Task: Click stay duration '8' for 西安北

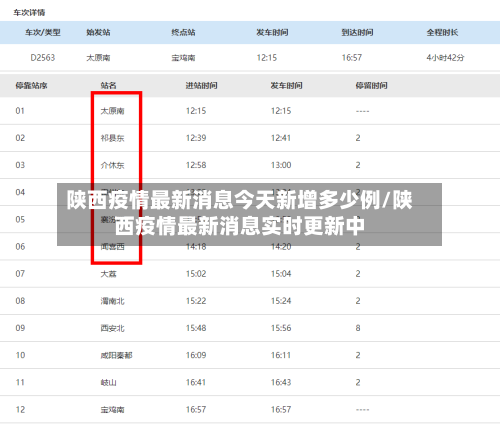Action: point(358,328)
